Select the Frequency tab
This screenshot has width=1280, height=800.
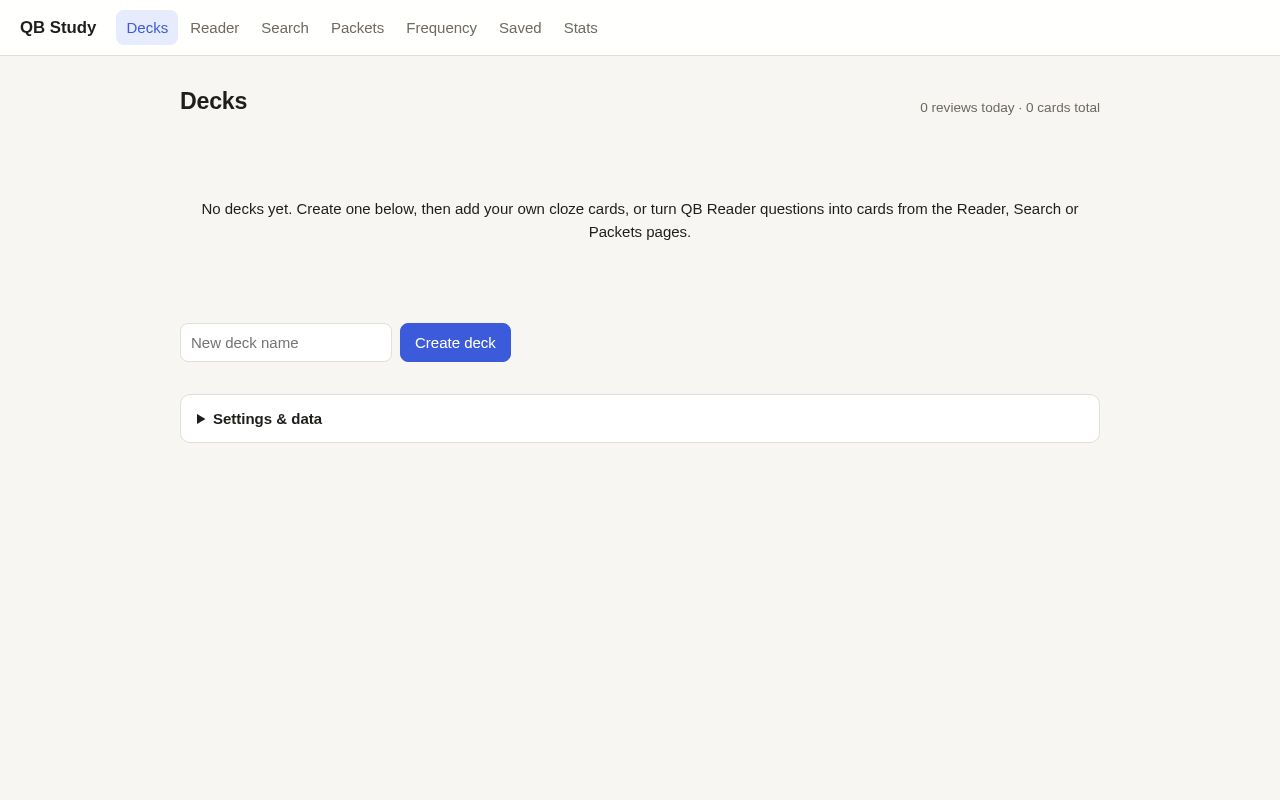point(441,28)
